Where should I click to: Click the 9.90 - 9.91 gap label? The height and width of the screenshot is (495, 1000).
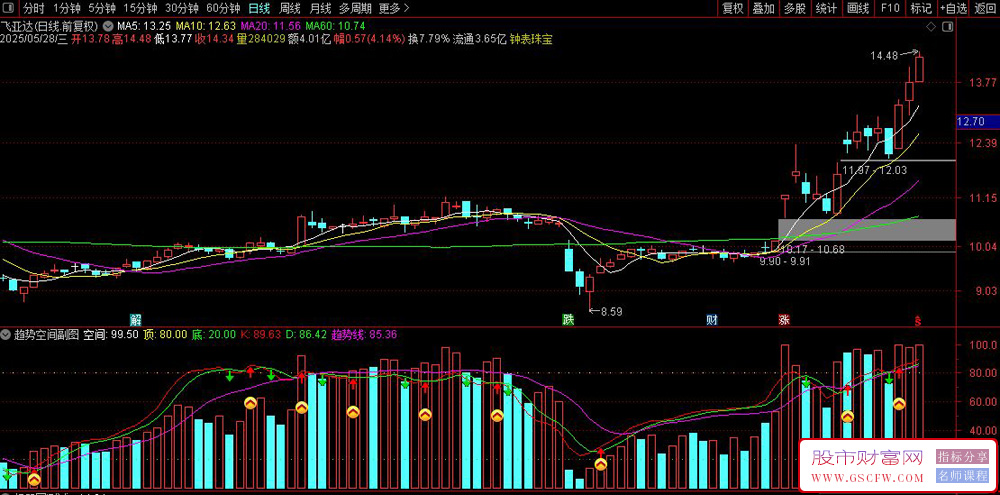[784, 261]
